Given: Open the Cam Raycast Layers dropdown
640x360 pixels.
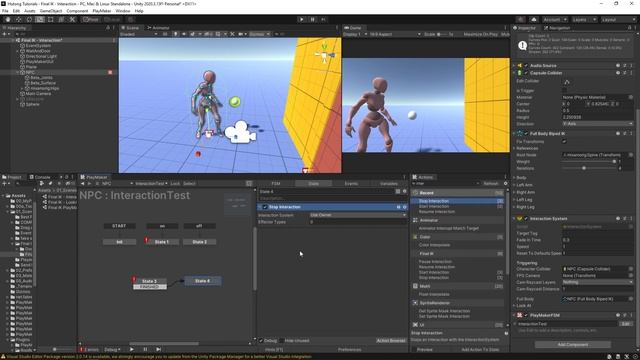Looking at the screenshot, I should 598,282.
